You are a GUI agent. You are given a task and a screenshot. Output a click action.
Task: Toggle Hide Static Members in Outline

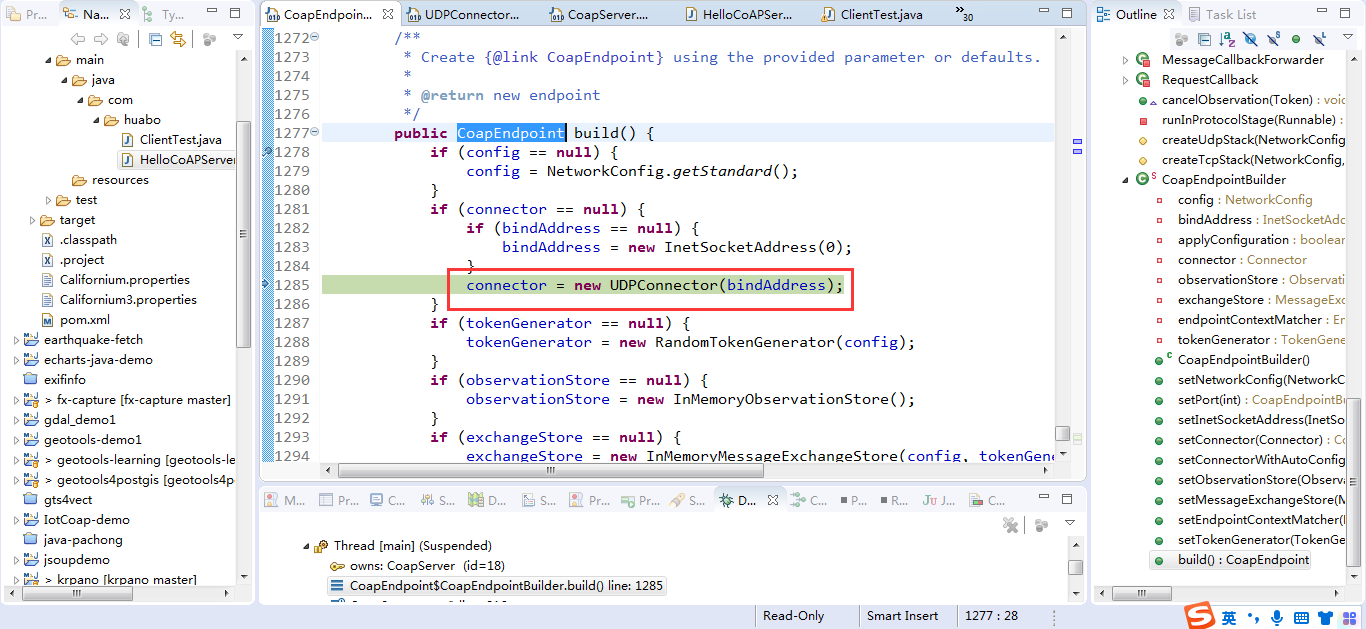tap(1273, 39)
